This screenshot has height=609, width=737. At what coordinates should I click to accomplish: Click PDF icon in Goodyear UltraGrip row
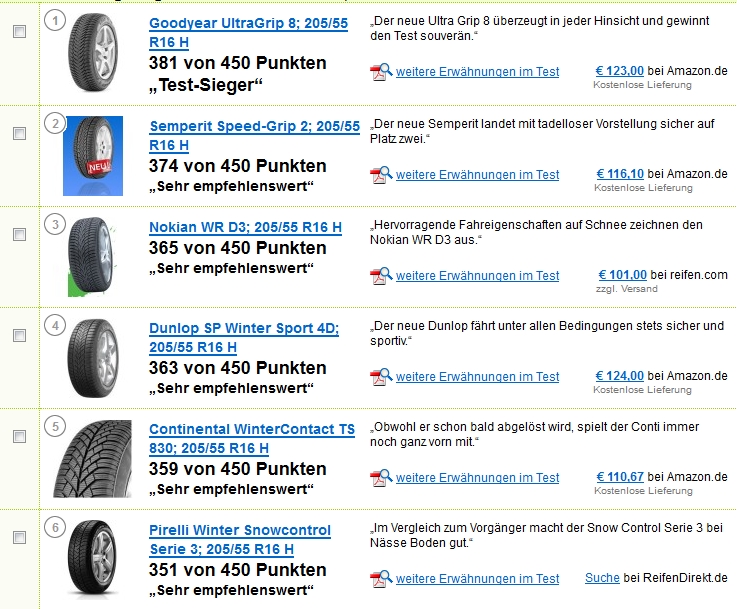pos(380,72)
